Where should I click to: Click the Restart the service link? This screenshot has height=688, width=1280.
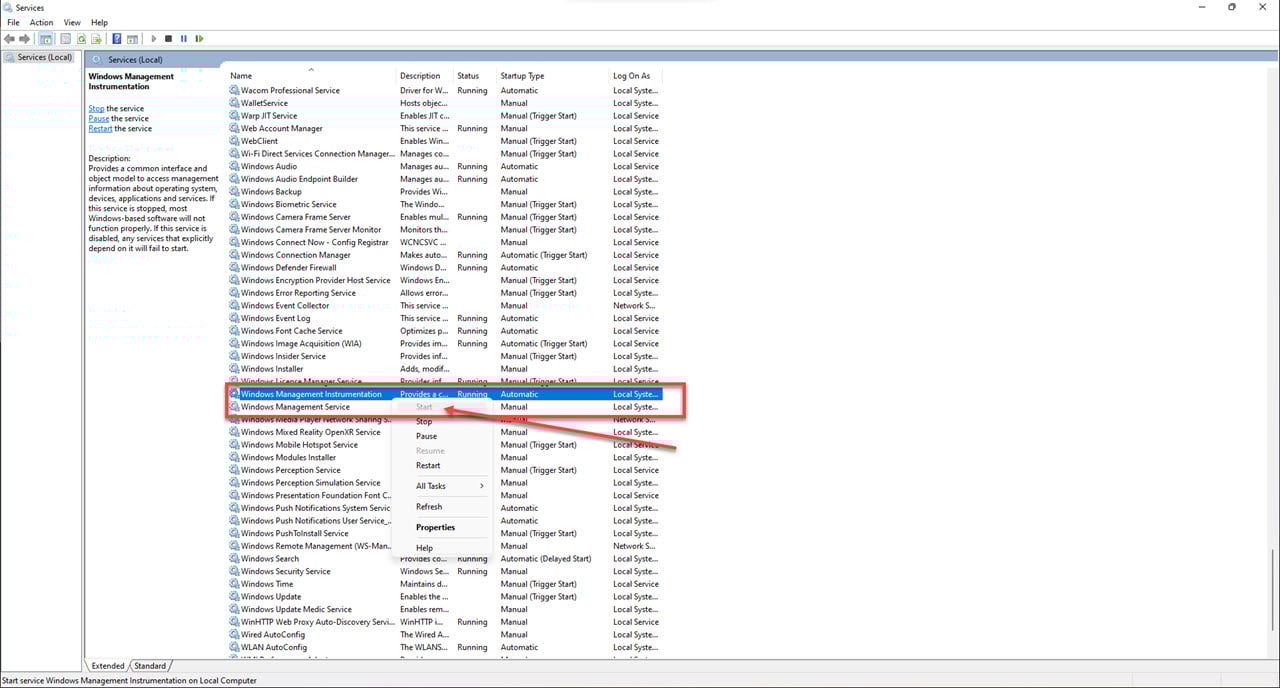click(100, 128)
